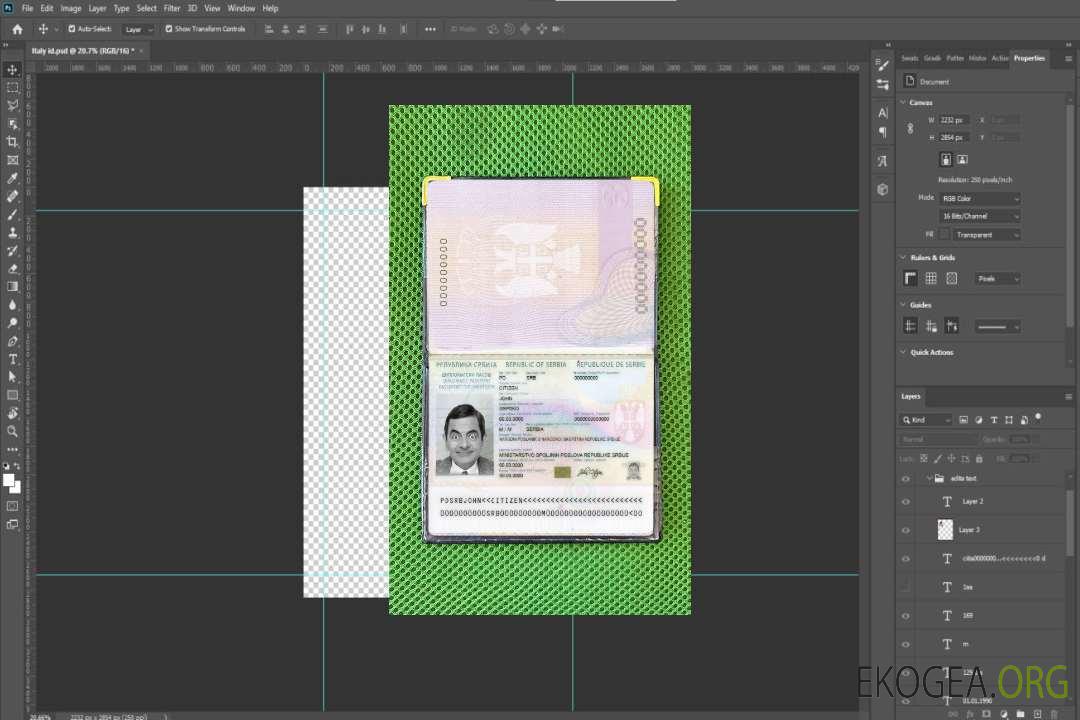Open the File menu
Viewport: 1080px width, 720px height.
(x=28, y=8)
